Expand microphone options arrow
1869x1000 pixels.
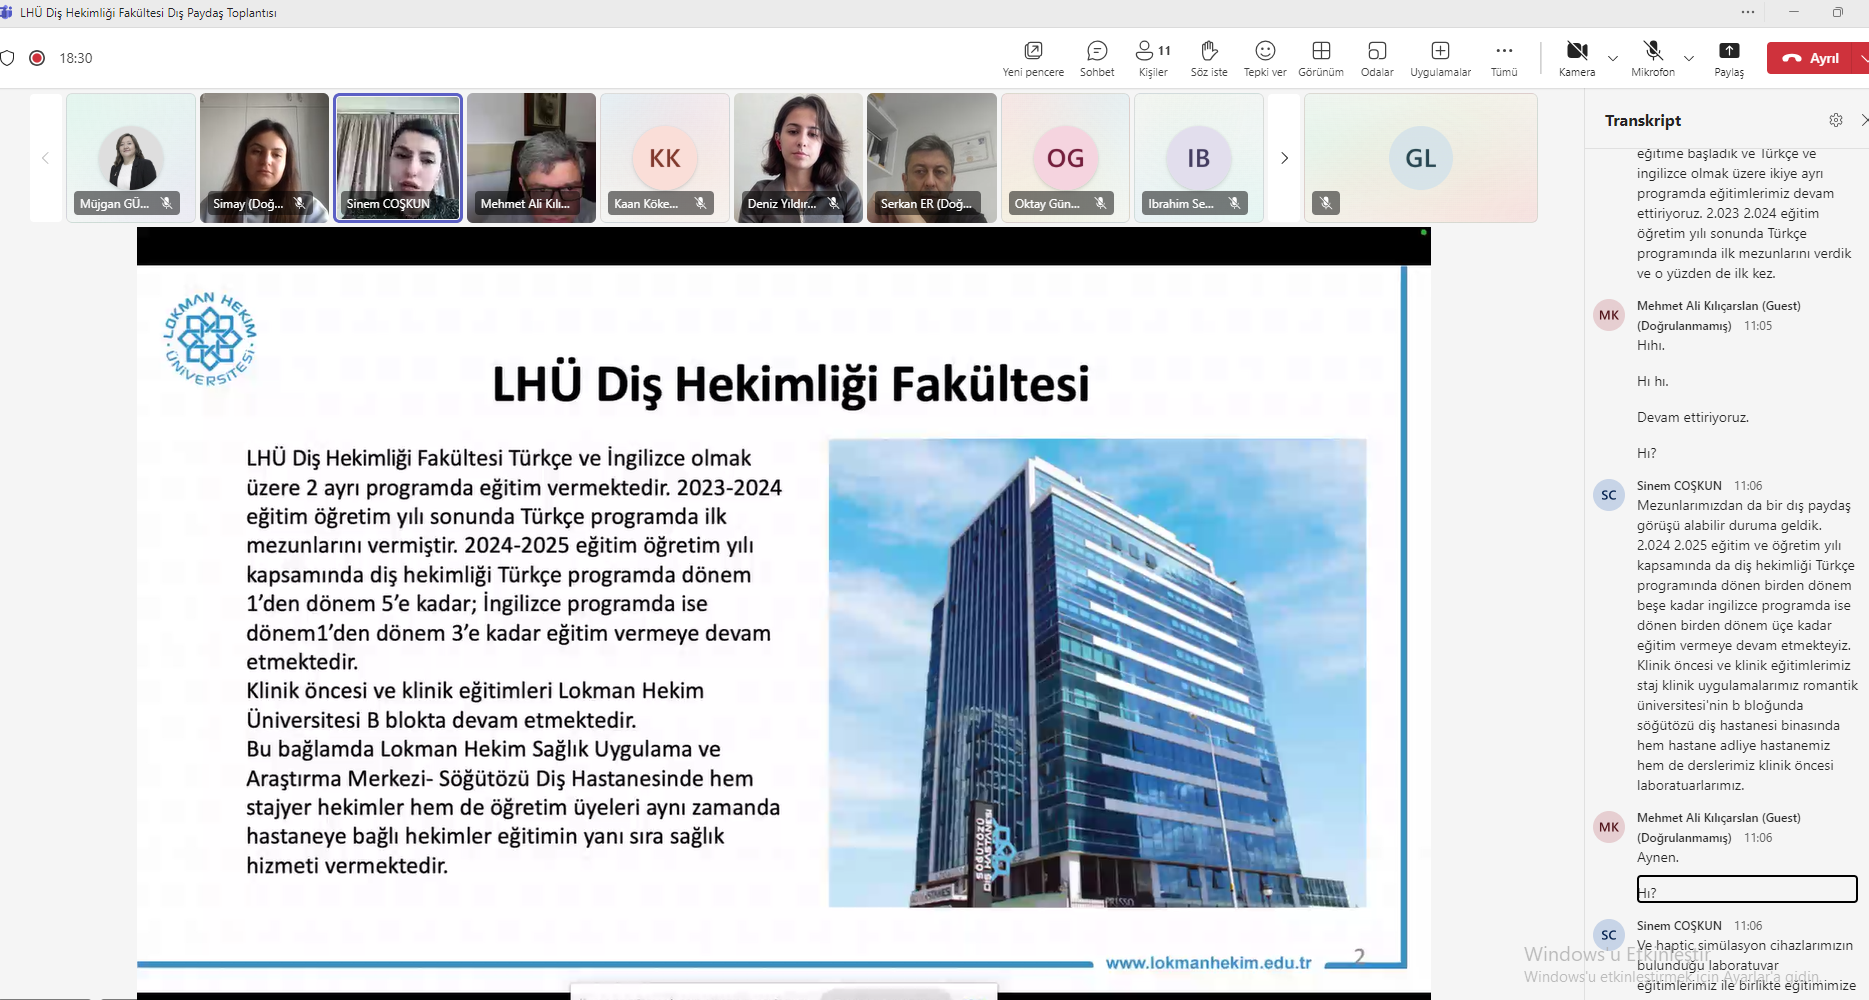(x=1689, y=58)
